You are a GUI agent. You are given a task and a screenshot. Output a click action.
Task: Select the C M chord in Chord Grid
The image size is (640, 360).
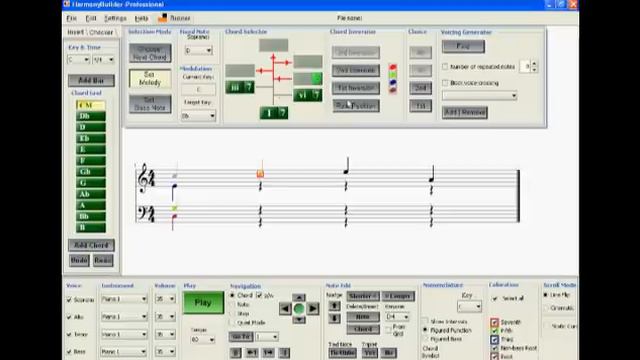tap(91, 105)
